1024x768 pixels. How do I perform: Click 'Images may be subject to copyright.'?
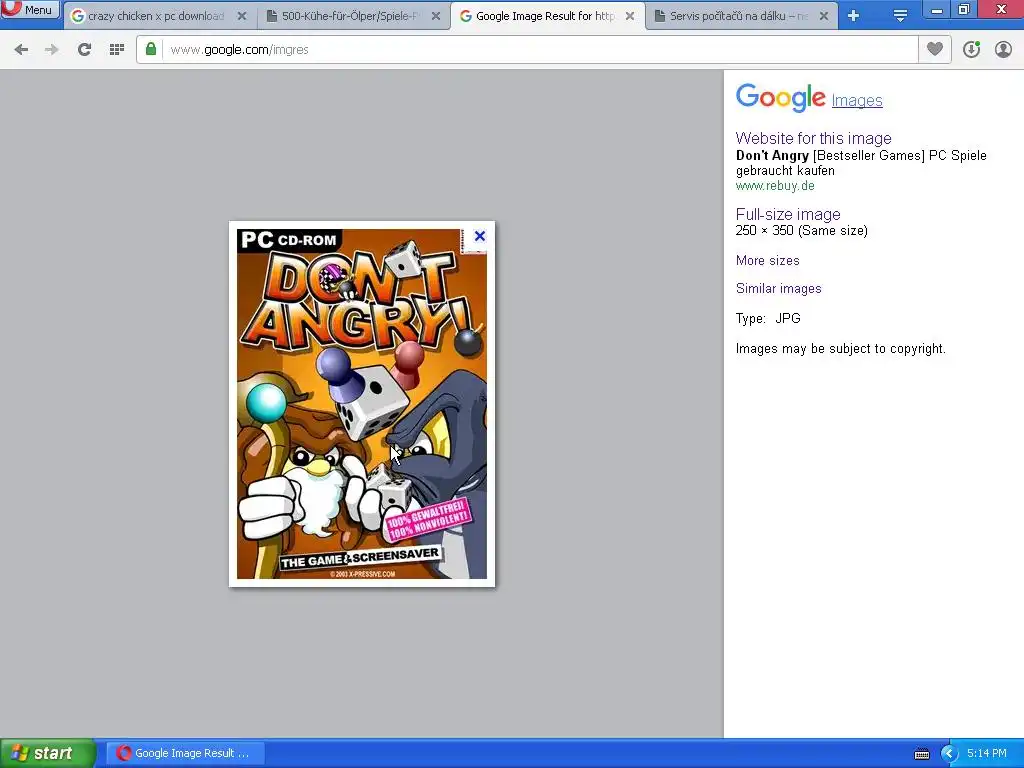pyautogui.click(x=840, y=349)
